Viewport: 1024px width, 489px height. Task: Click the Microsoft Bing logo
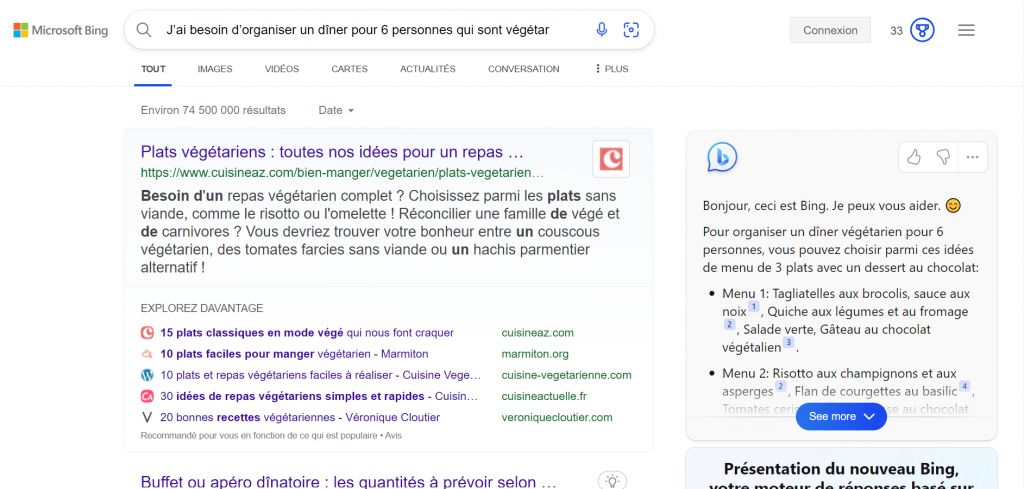62,30
